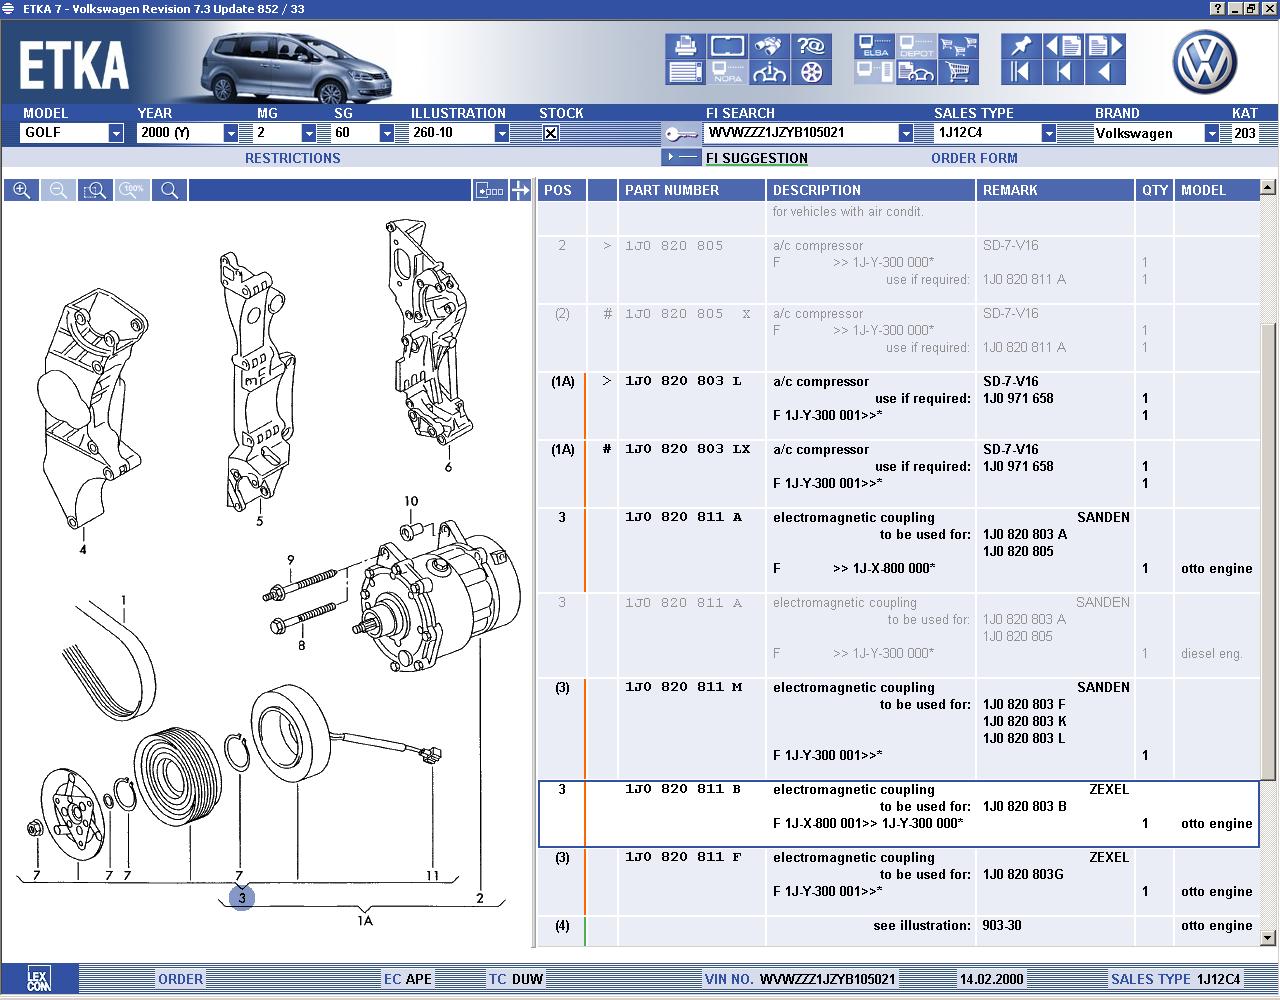Open the parts list icon below the printer

coord(685,72)
